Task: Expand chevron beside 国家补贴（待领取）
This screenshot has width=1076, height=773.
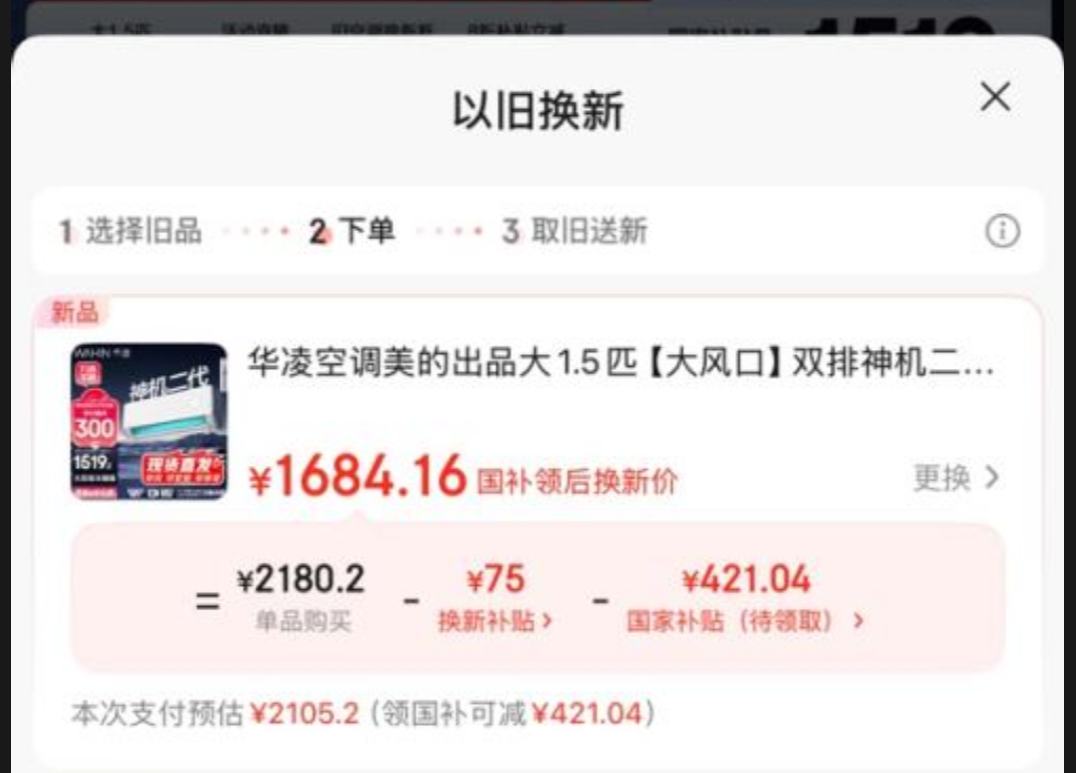Action: (858, 621)
